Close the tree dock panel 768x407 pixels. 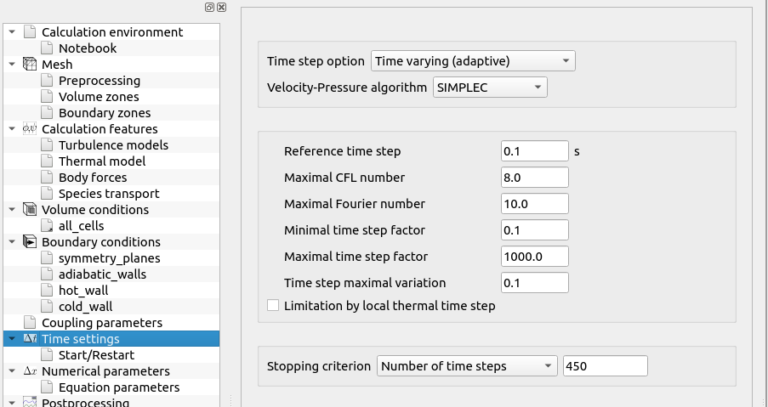(x=221, y=7)
